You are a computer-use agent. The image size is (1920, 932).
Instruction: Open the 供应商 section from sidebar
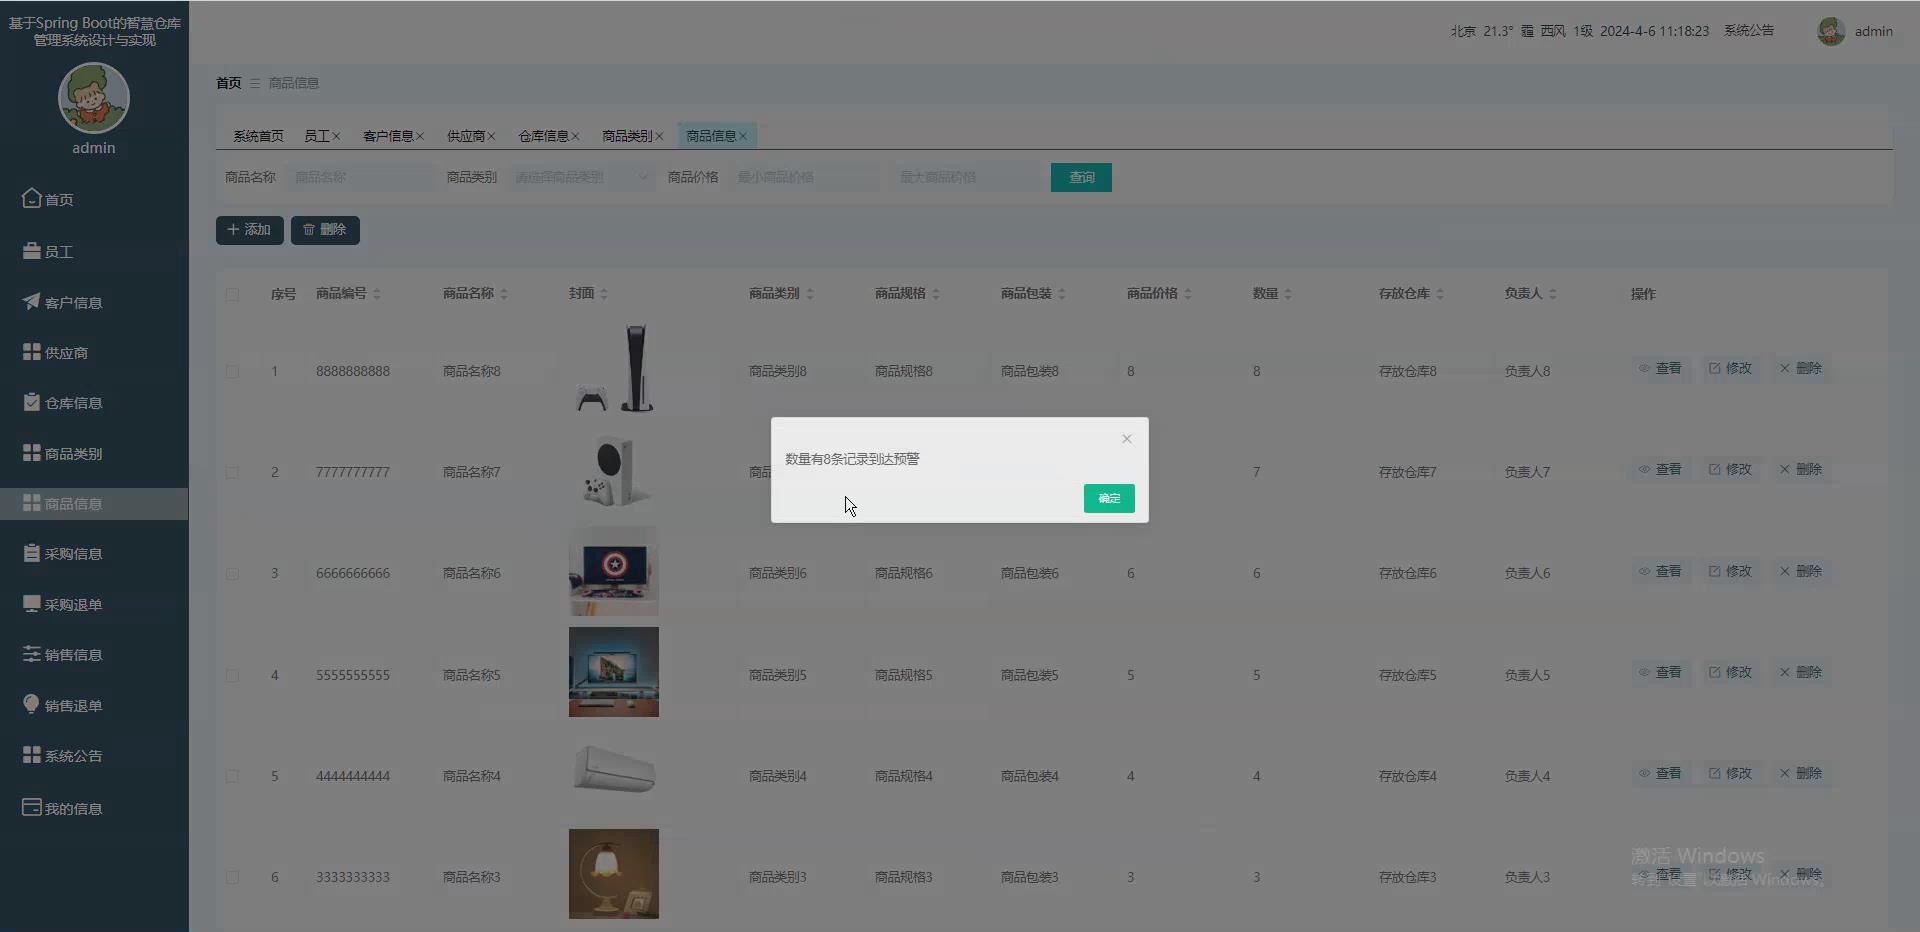67,352
